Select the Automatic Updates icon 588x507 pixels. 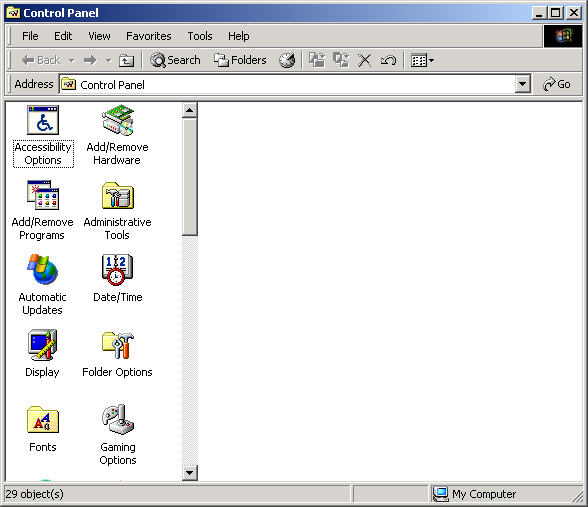pyautogui.click(x=43, y=270)
